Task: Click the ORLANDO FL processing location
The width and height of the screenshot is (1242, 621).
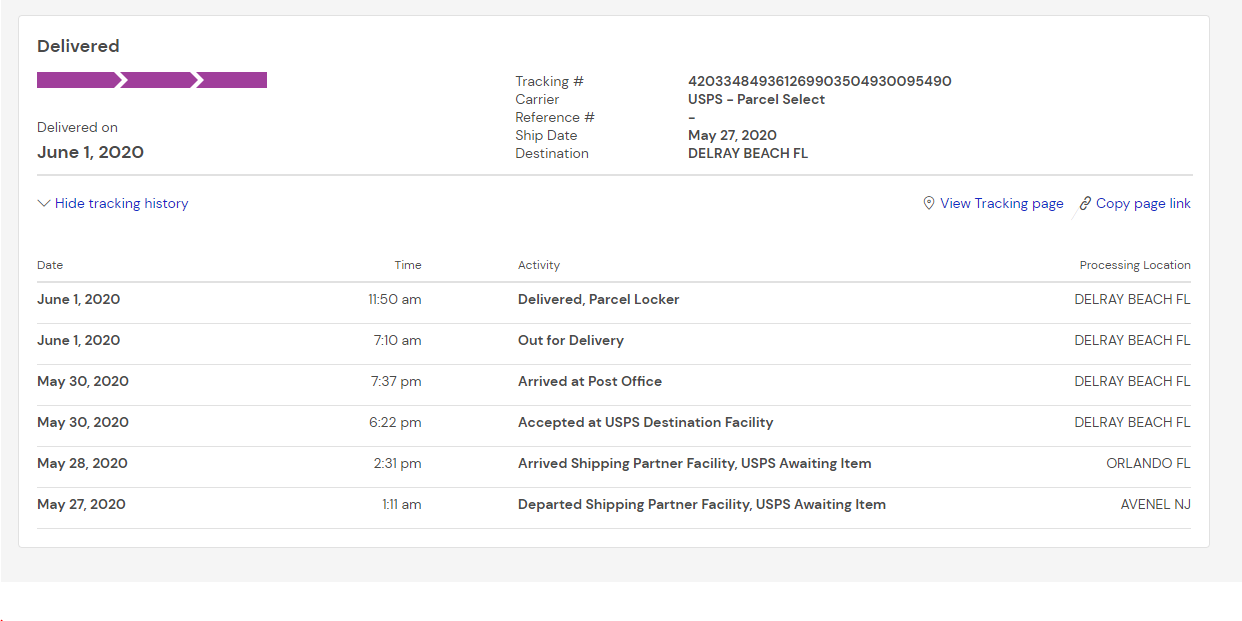Action: 1148,463
